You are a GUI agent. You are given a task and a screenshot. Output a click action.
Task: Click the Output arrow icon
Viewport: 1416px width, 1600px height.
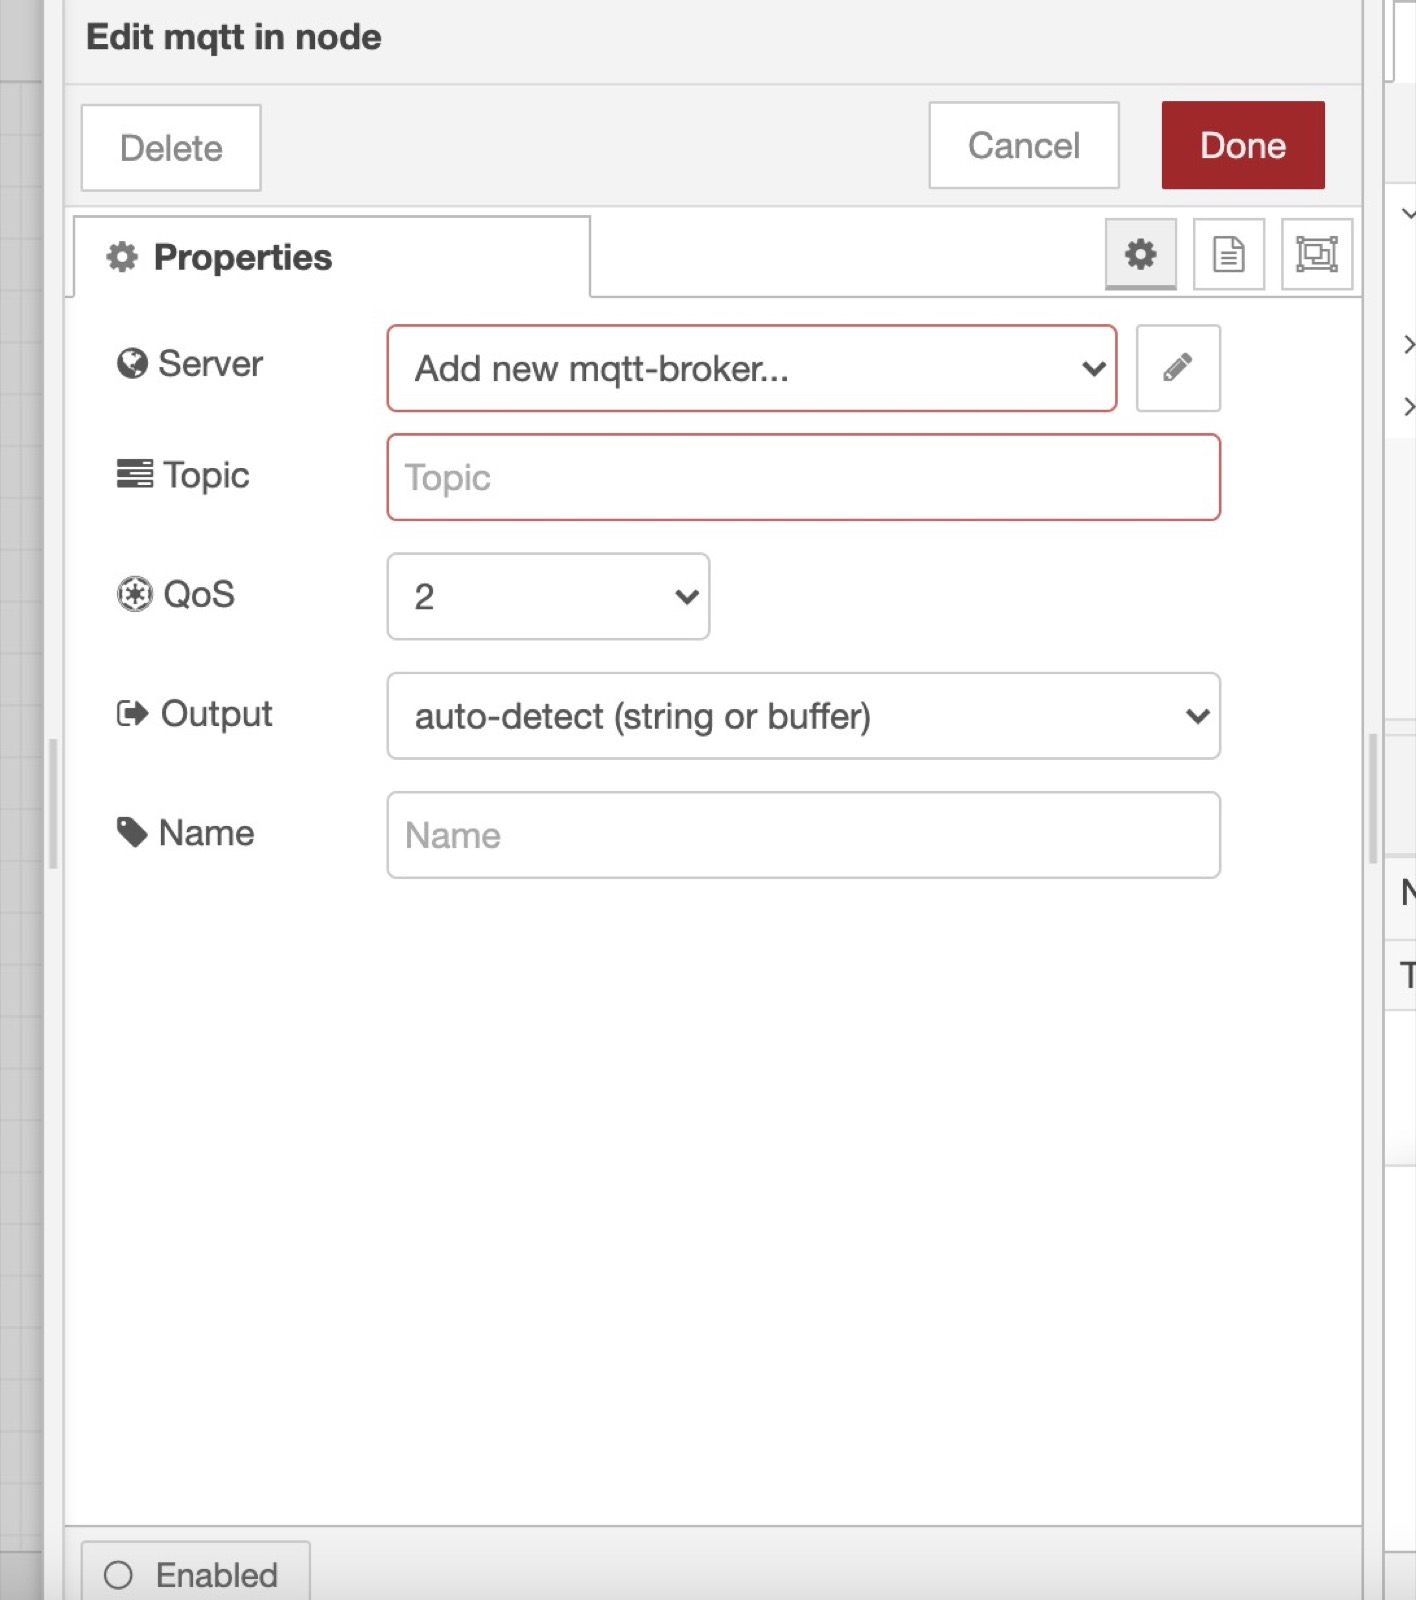132,714
